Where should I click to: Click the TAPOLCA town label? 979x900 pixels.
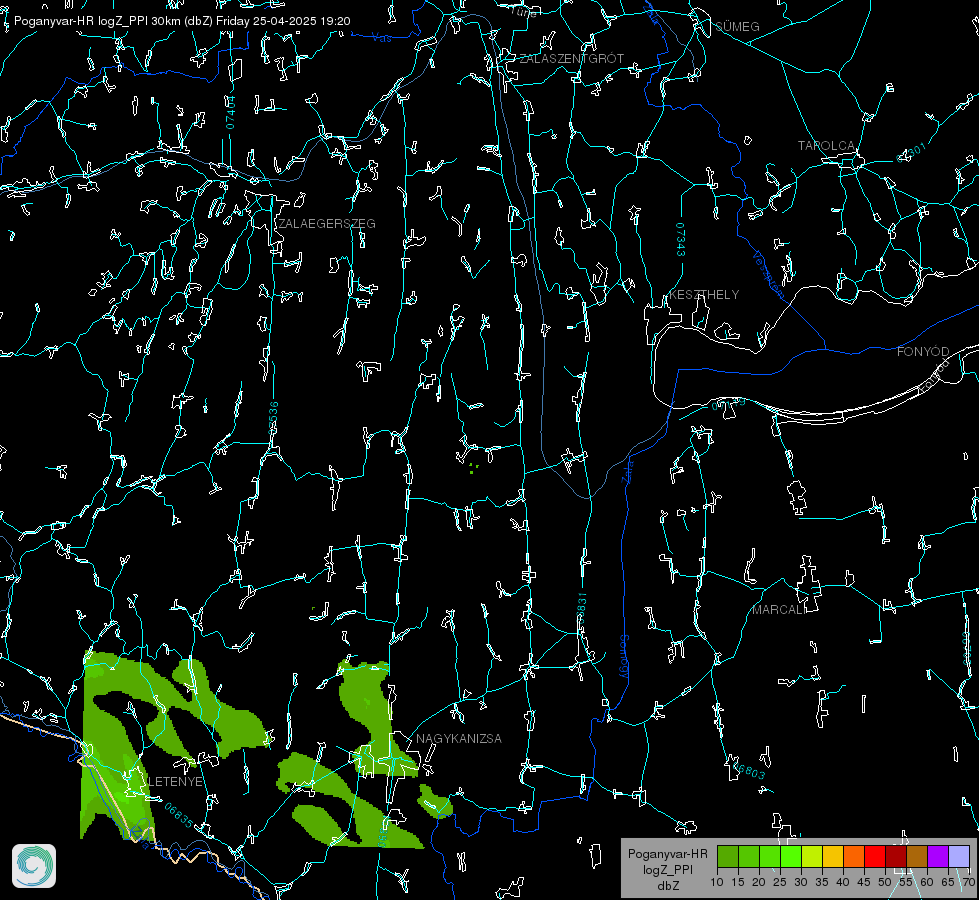point(827,146)
